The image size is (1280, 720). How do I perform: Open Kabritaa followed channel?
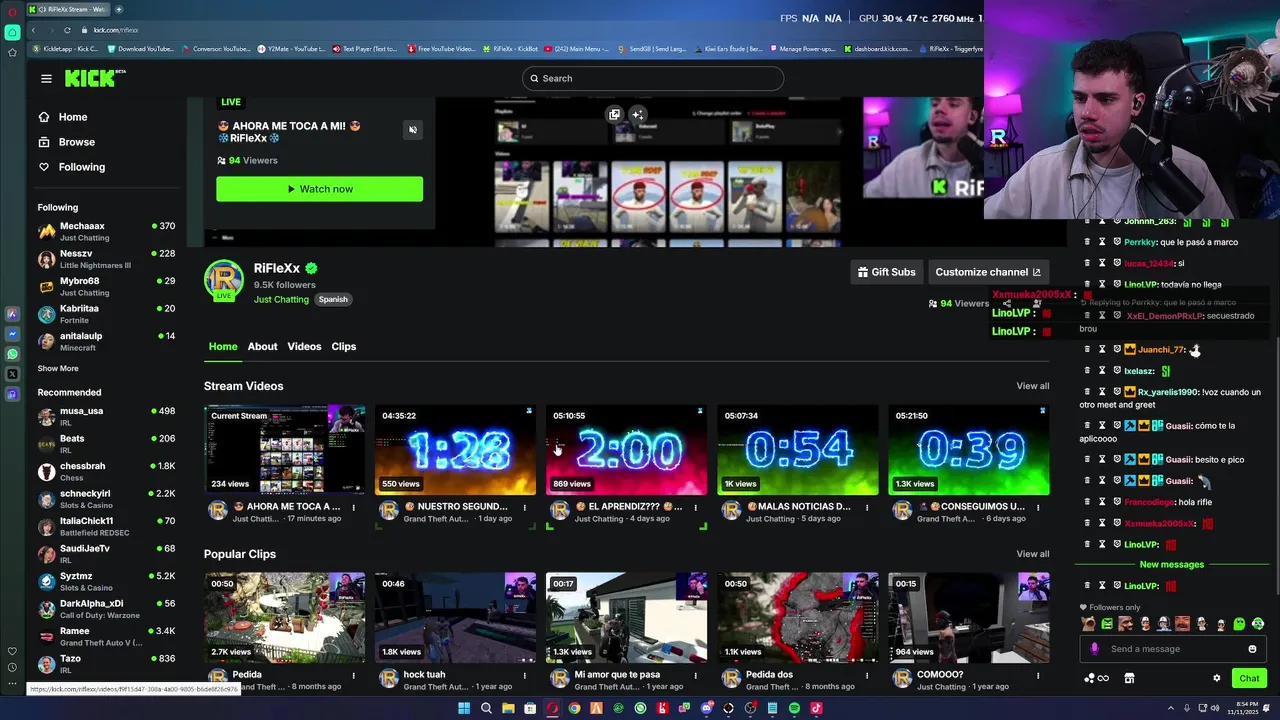tap(106, 314)
